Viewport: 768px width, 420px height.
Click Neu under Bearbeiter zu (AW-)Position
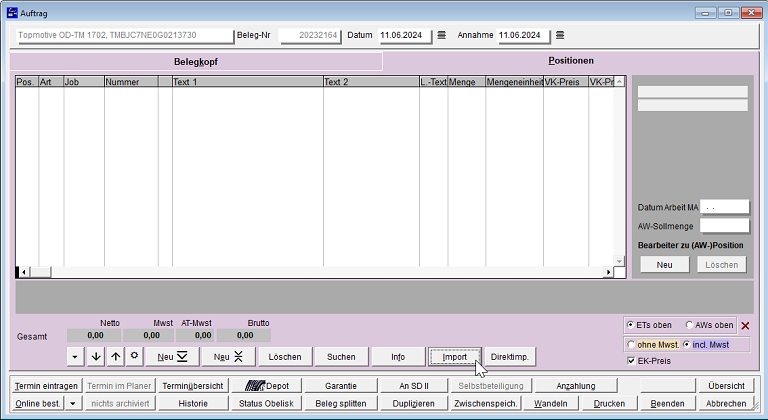(x=664, y=265)
